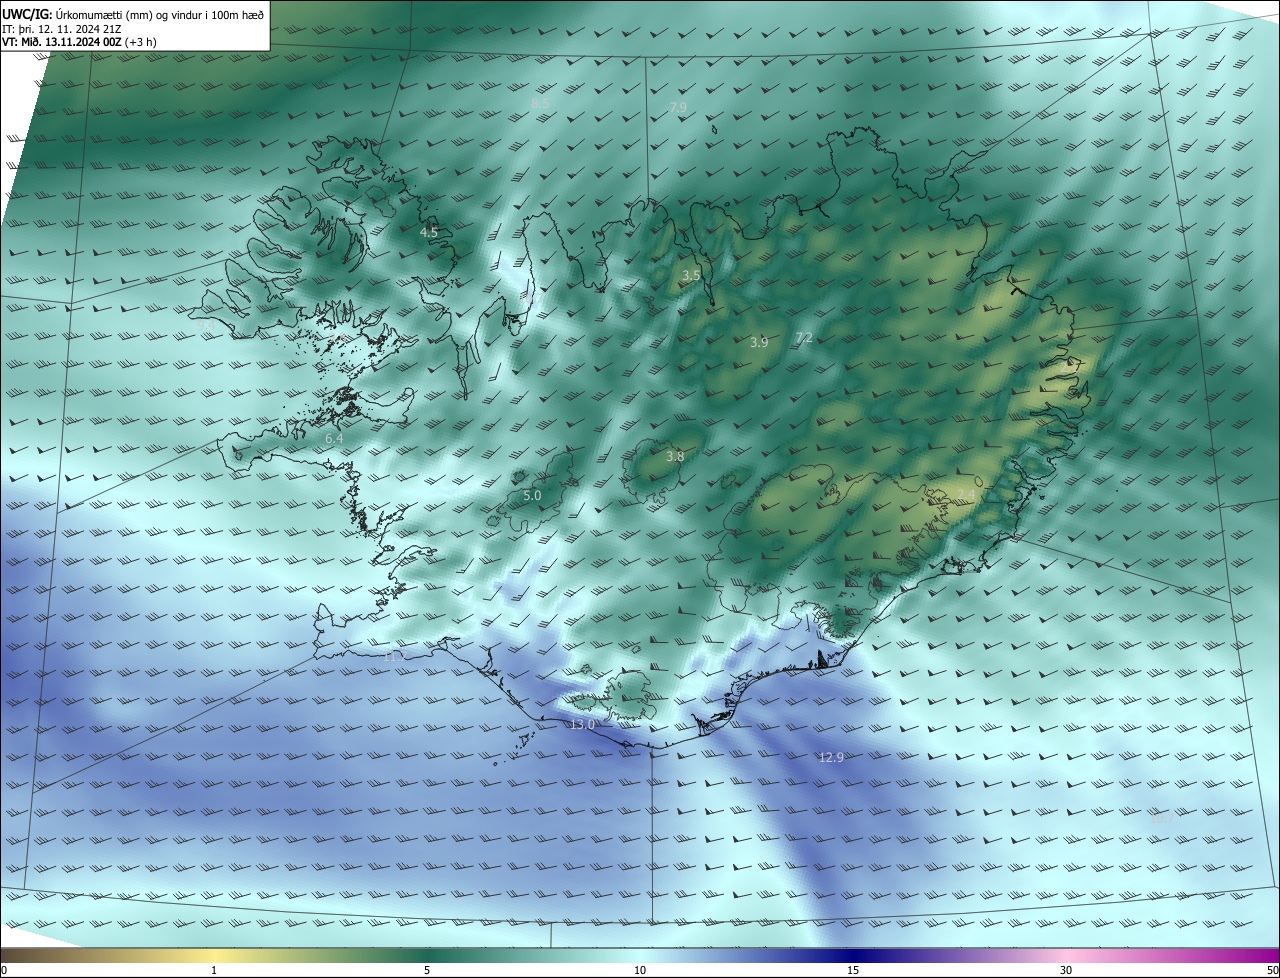Click the 3.9 value label

pyautogui.click(x=759, y=342)
